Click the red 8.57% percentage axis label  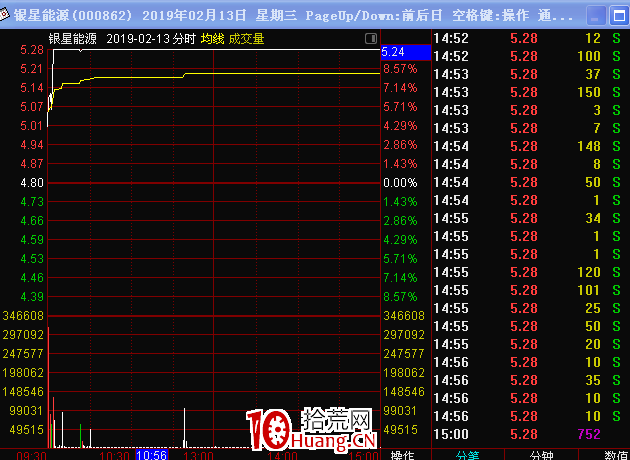click(x=400, y=69)
